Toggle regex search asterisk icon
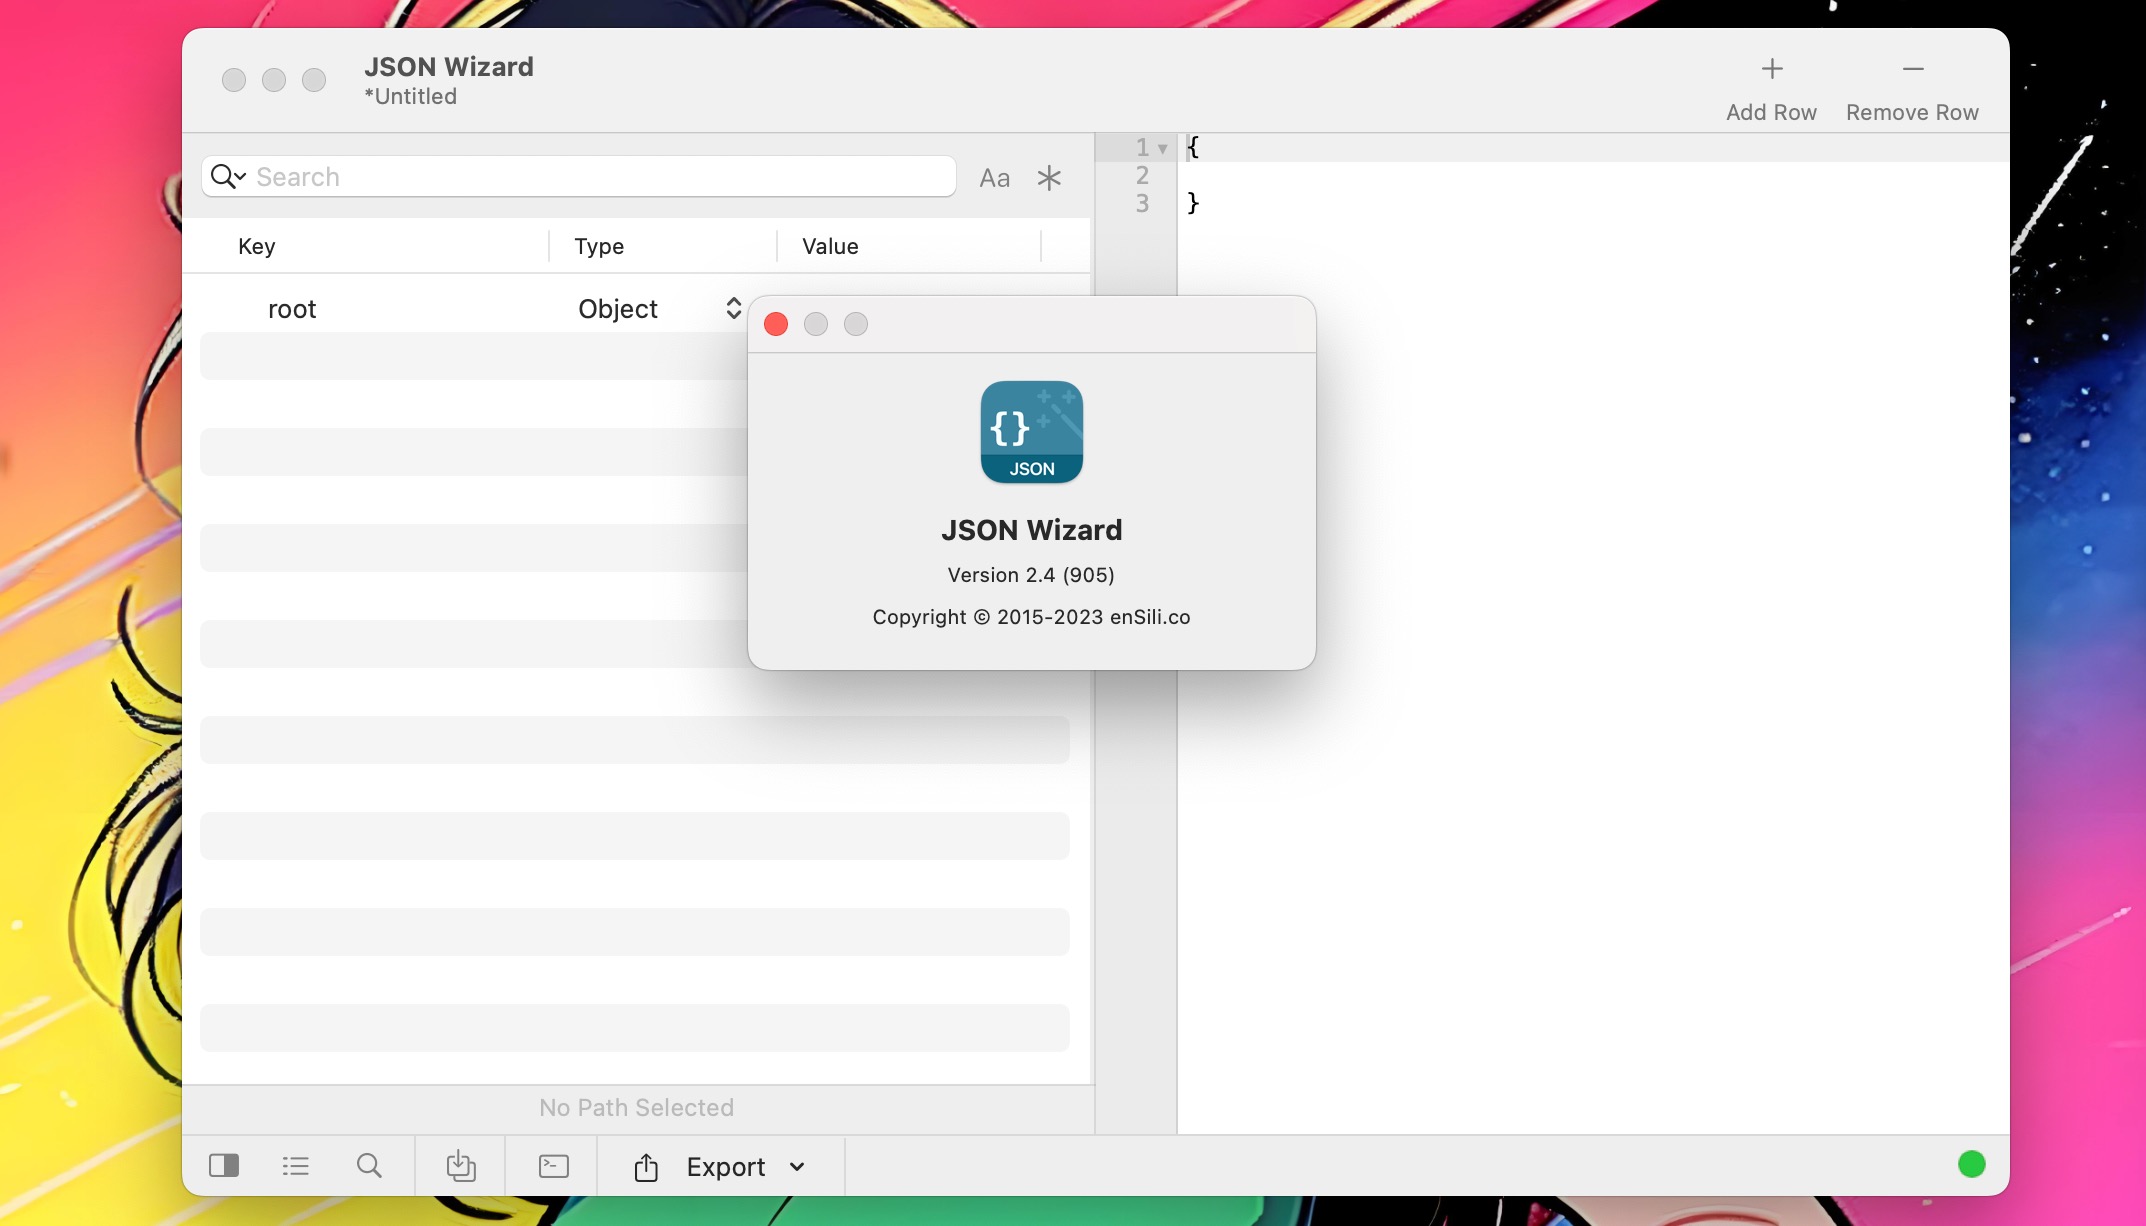Viewport: 2146px width, 1226px height. [x=1049, y=178]
